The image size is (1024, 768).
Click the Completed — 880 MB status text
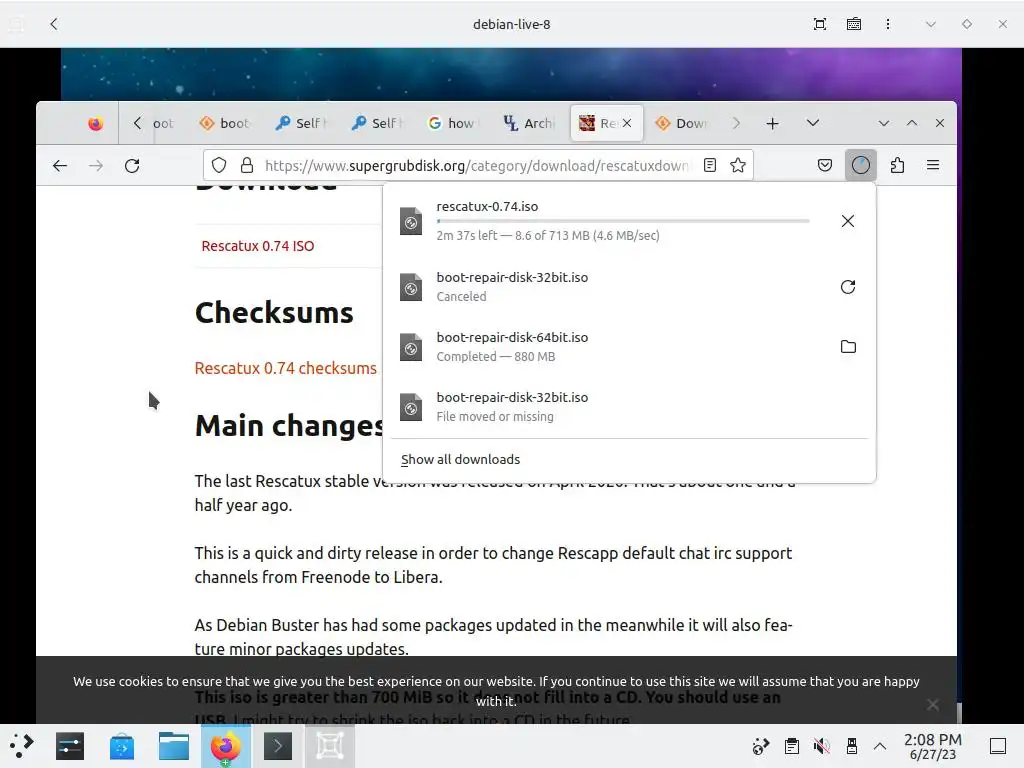[x=496, y=357]
